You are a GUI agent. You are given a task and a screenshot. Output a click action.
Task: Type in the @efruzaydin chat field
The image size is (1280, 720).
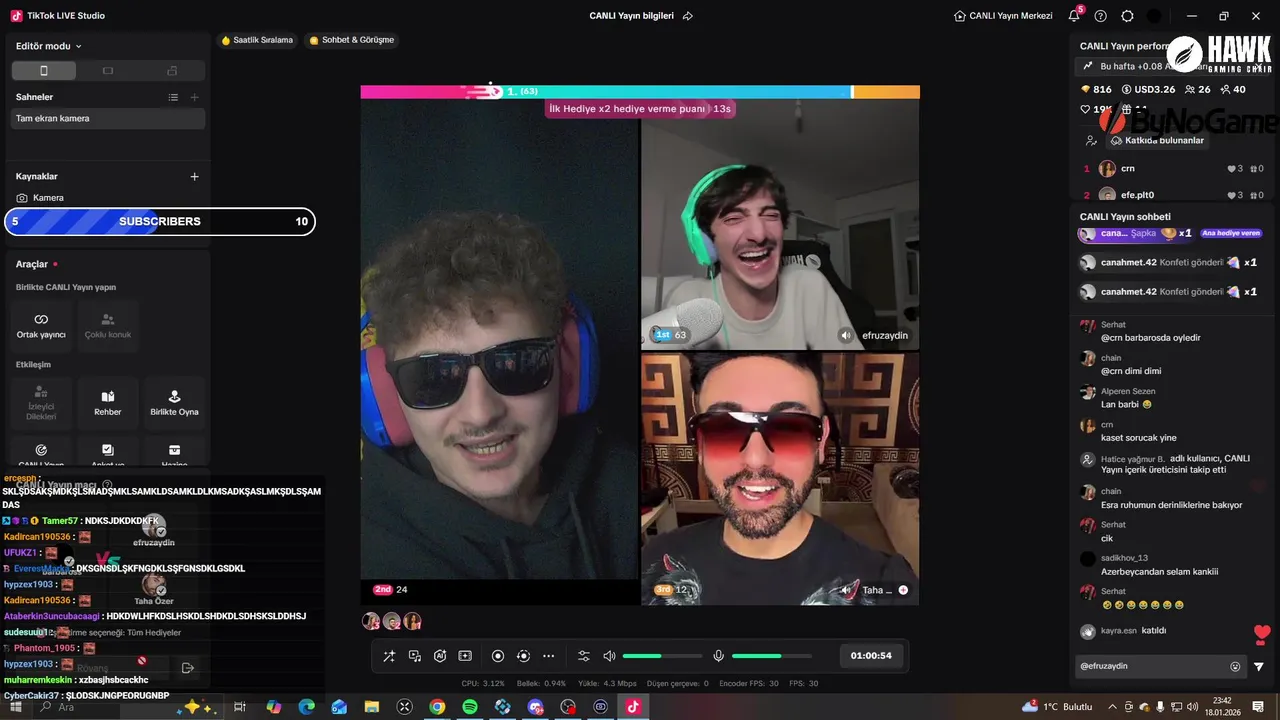pyautogui.click(x=1152, y=666)
